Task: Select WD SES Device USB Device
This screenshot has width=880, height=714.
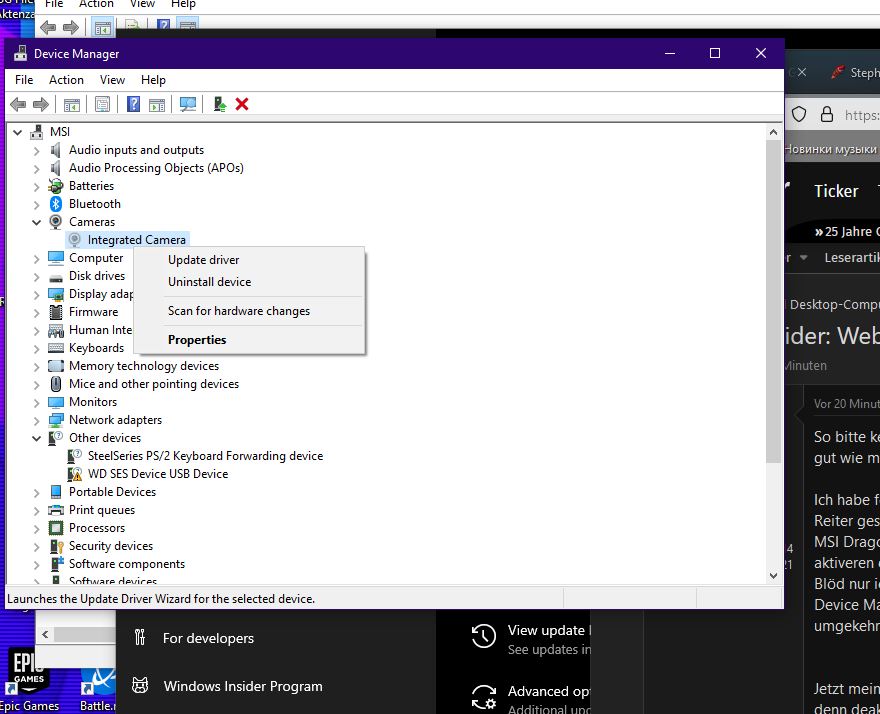Action: click(x=158, y=474)
